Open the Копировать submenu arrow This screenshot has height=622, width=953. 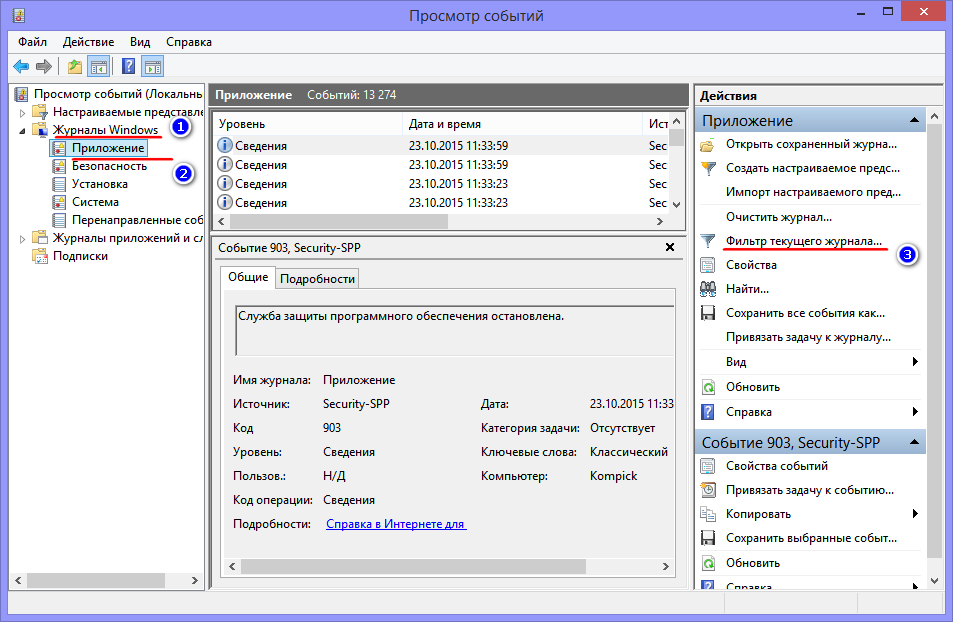pyautogui.click(x=915, y=514)
